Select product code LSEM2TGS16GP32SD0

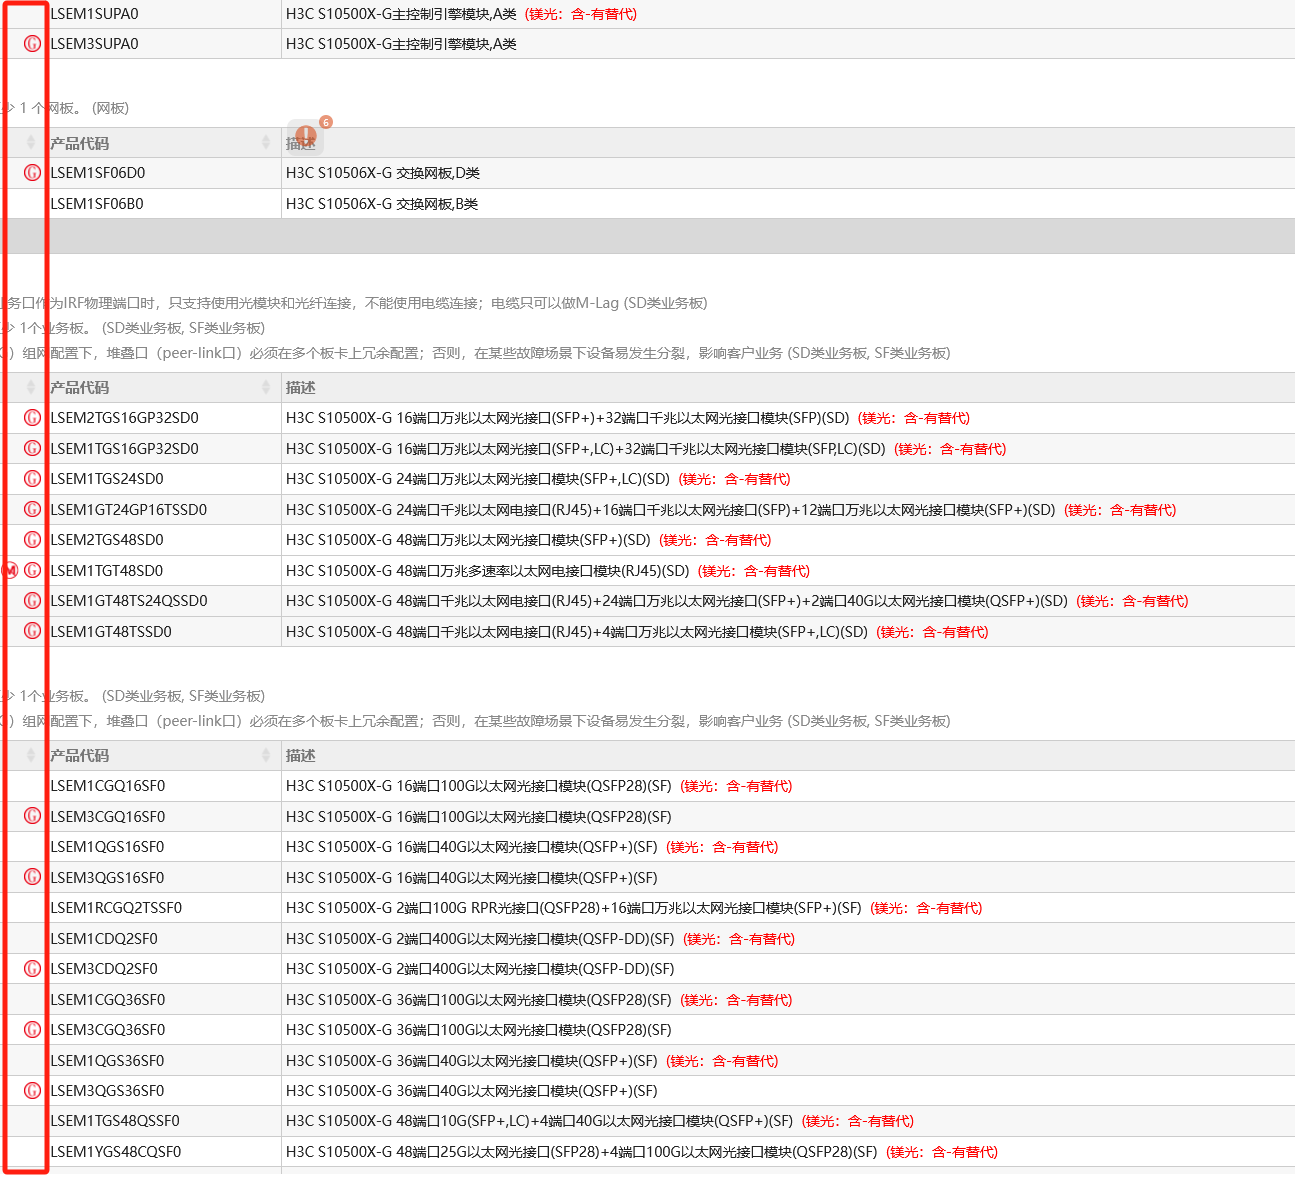pos(125,418)
